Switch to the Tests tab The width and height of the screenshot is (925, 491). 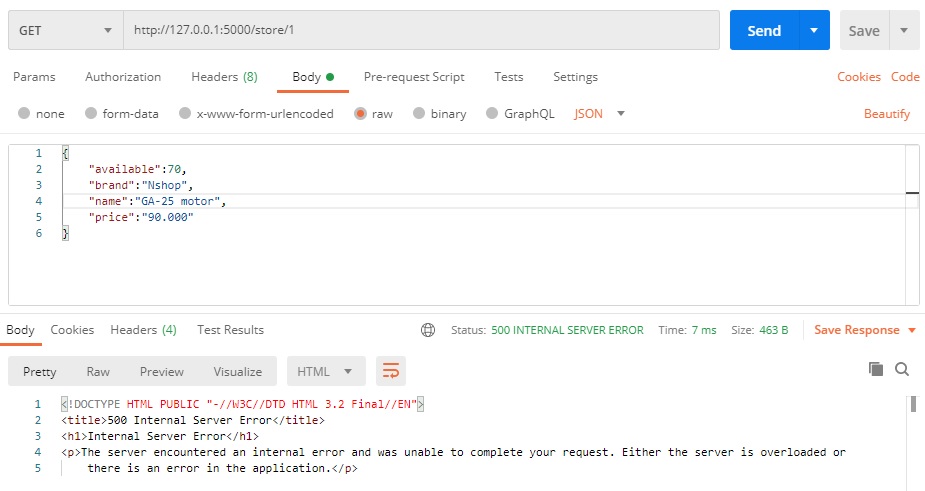click(509, 77)
